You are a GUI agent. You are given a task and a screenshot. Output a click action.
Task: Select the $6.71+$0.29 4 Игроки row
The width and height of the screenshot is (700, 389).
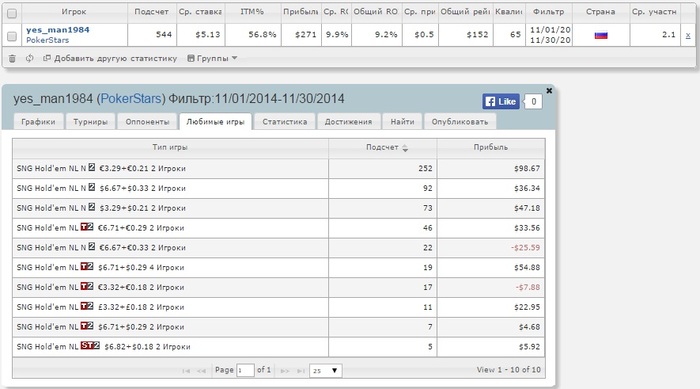click(x=279, y=268)
